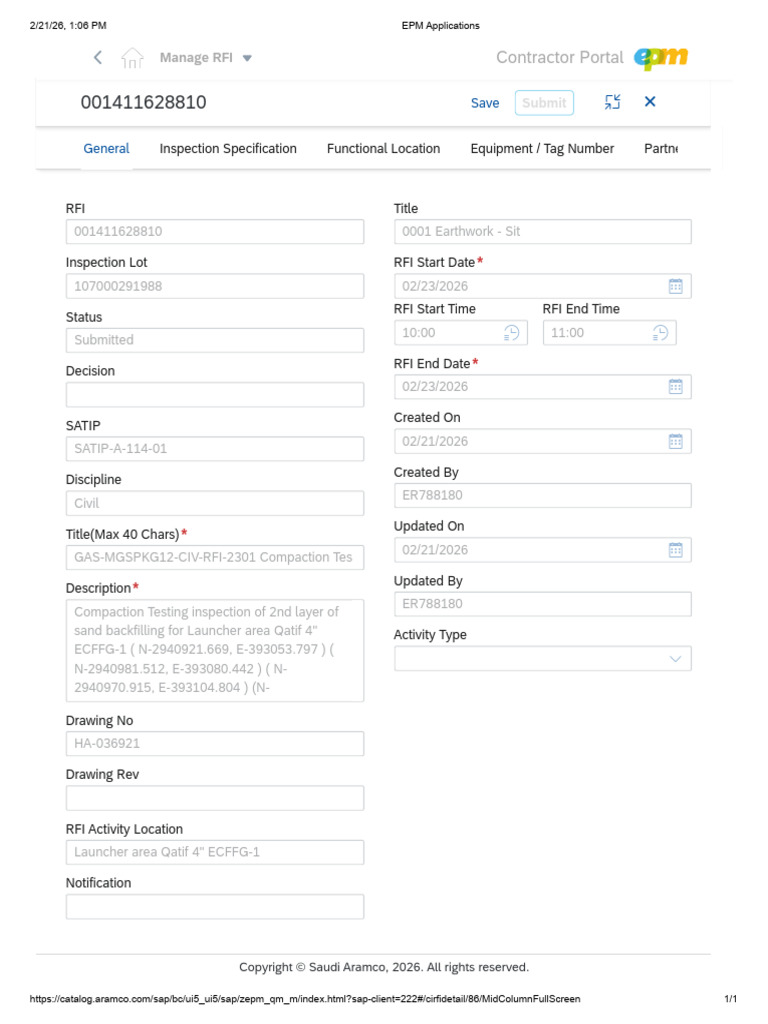
Task: Click the Created By field
Action: point(543,496)
